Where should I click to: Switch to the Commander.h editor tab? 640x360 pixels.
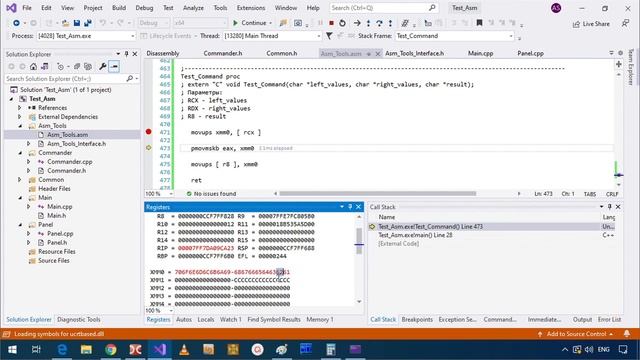click(223, 53)
